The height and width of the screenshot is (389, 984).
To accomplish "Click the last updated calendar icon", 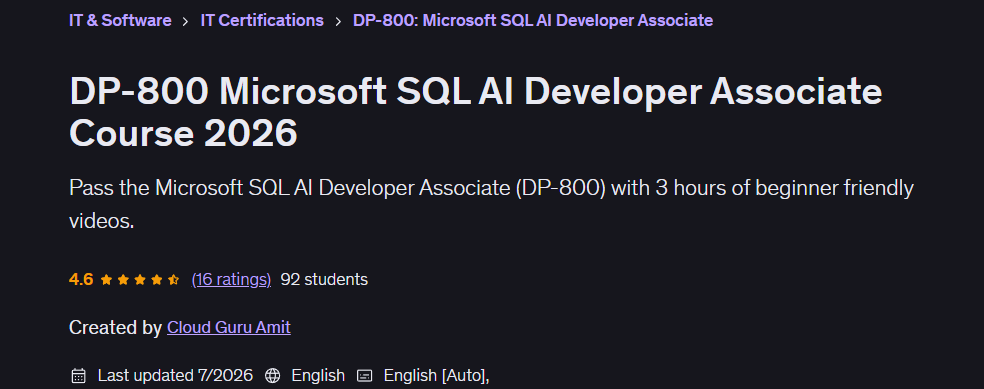I will click(78, 375).
